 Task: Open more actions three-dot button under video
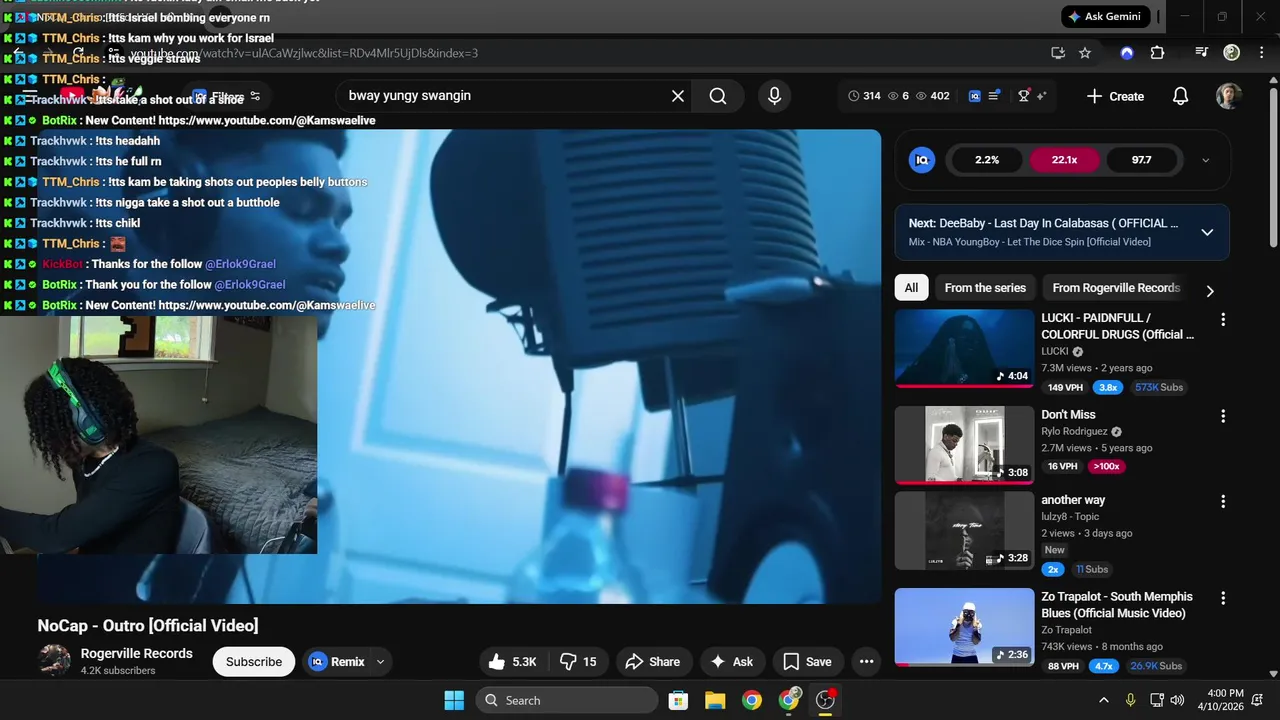(x=867, y=661)
